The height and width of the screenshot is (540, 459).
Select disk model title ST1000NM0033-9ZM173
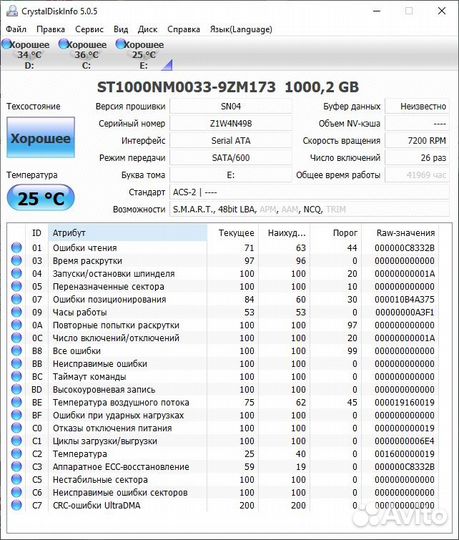point(186,87)
